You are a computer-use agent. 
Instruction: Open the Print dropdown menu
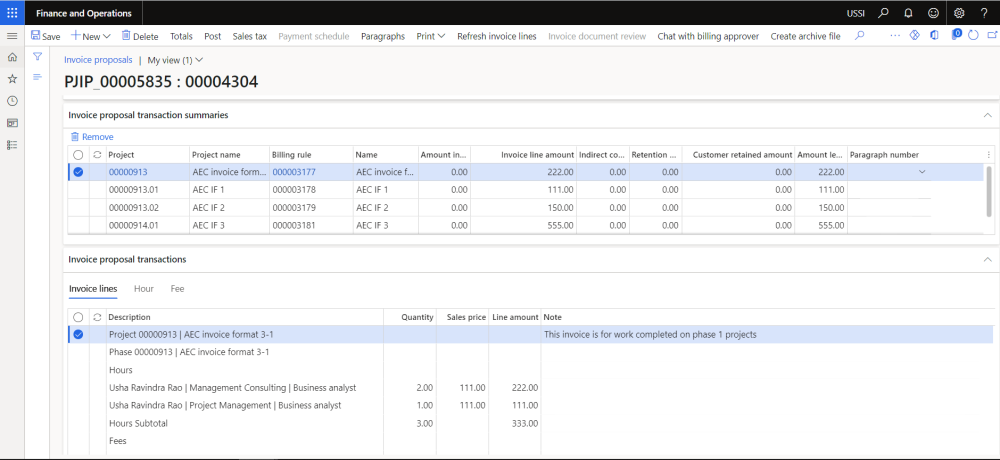(430, 36)
